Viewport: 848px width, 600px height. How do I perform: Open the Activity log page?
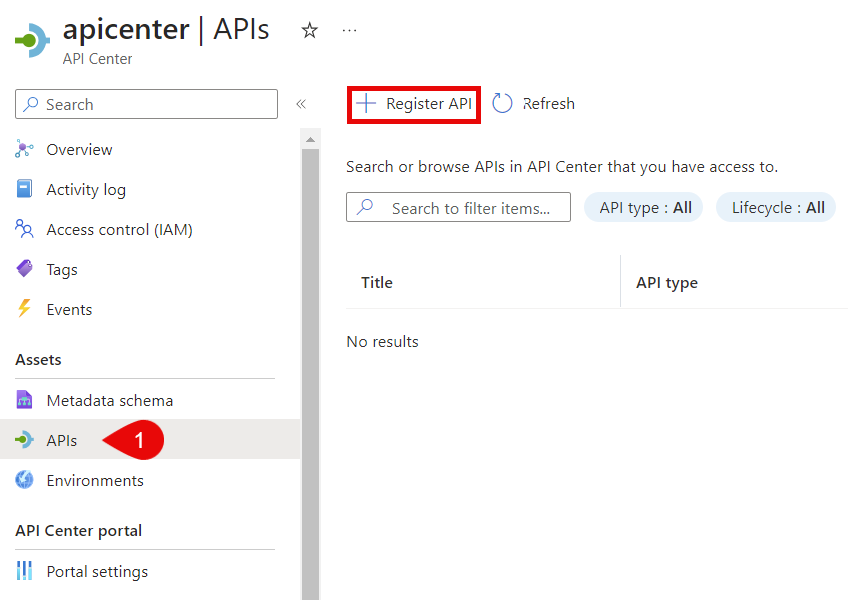coord(86,190)
